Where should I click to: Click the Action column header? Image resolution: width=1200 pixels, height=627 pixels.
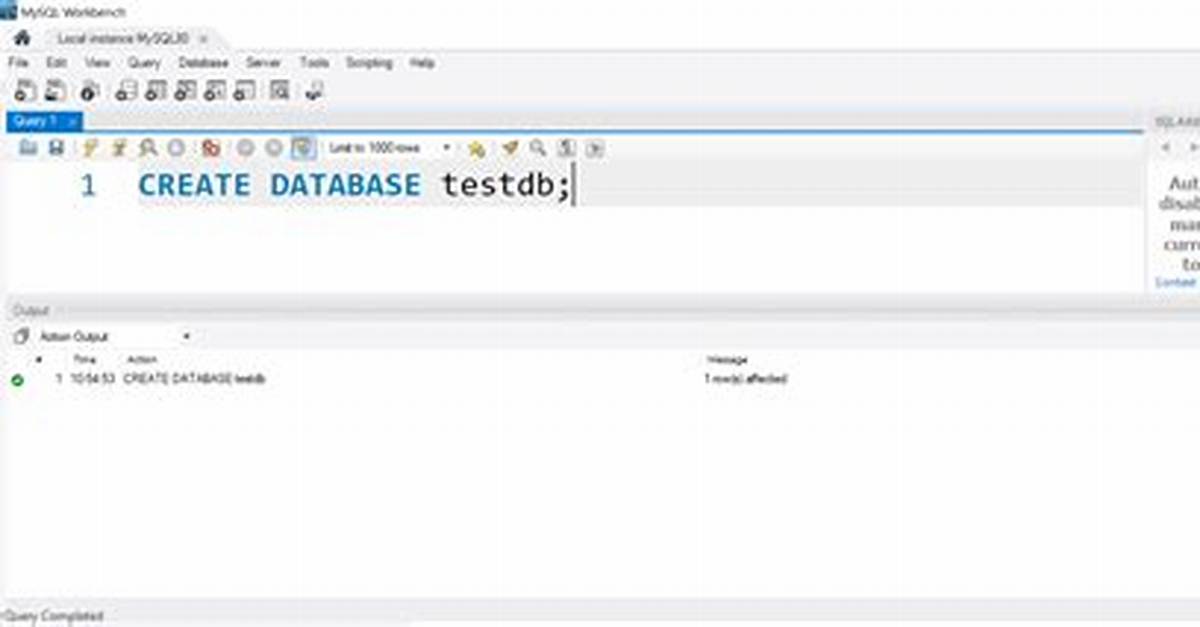tap(142, 359)
